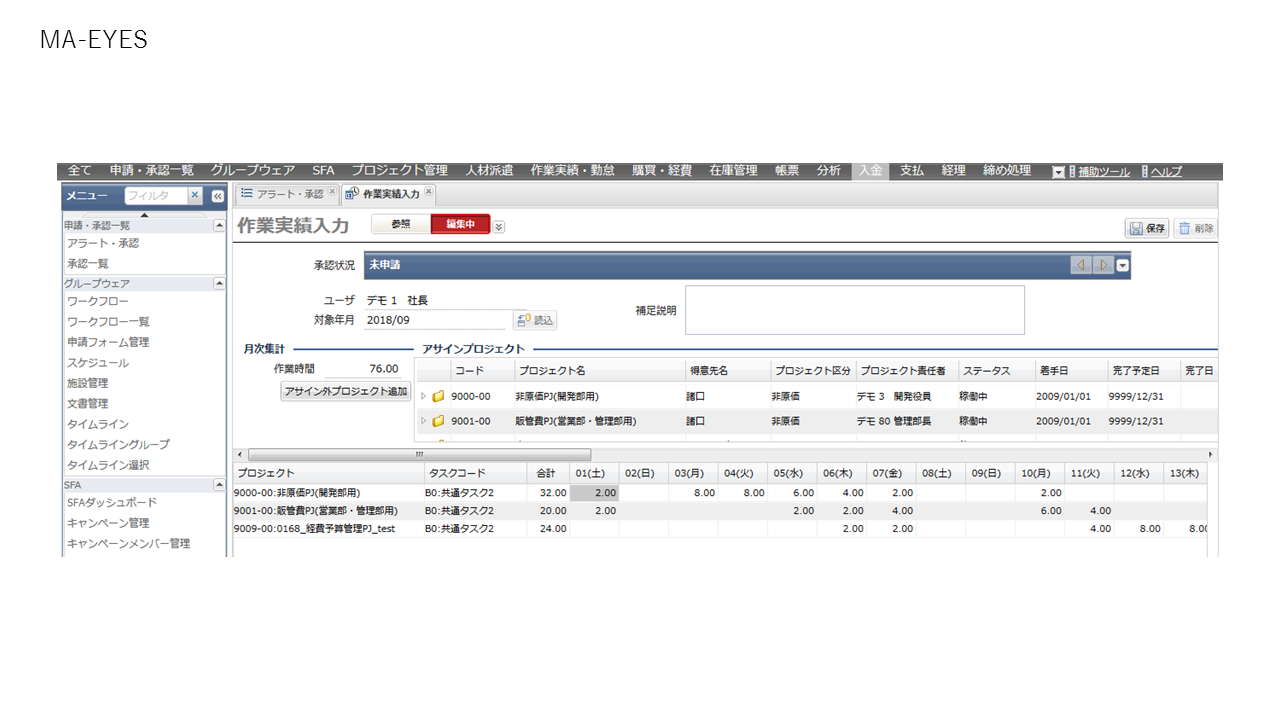1280x720 pixels.
Task: Select the 全て top menu
Action: tap(79, 171)
